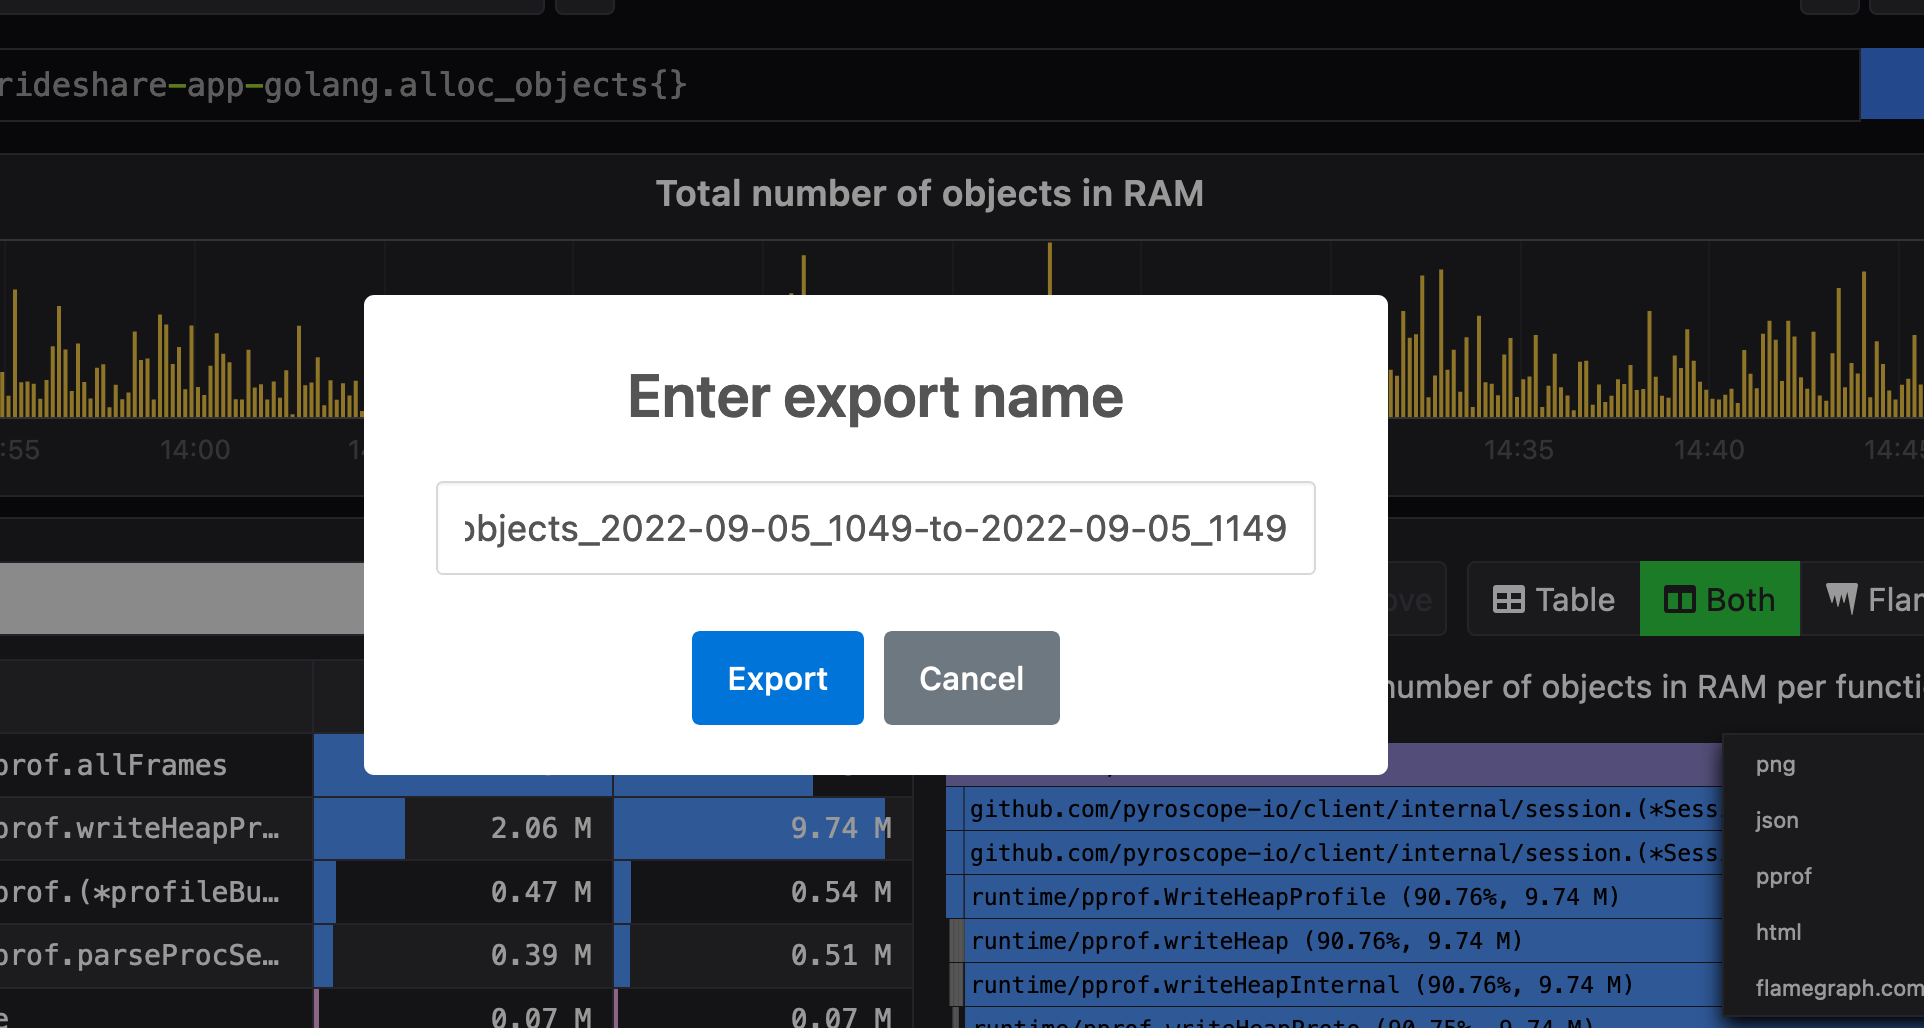Switch view mode to Table
Viewport: 1924px width, 1028px height.
tap(1553, 598)
